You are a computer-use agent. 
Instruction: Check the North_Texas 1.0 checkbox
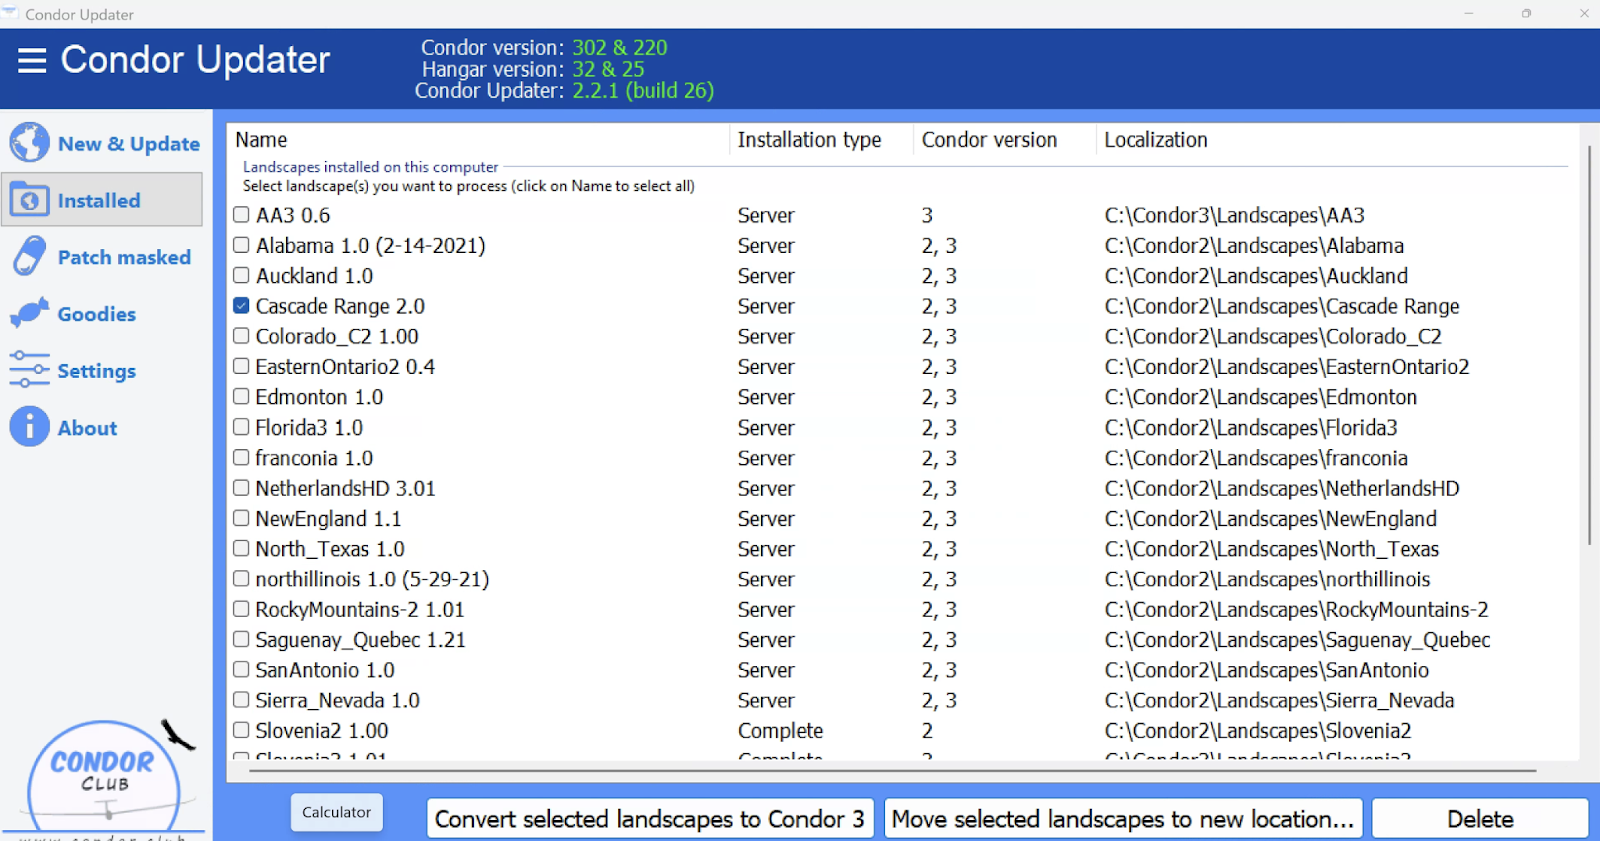241,548
